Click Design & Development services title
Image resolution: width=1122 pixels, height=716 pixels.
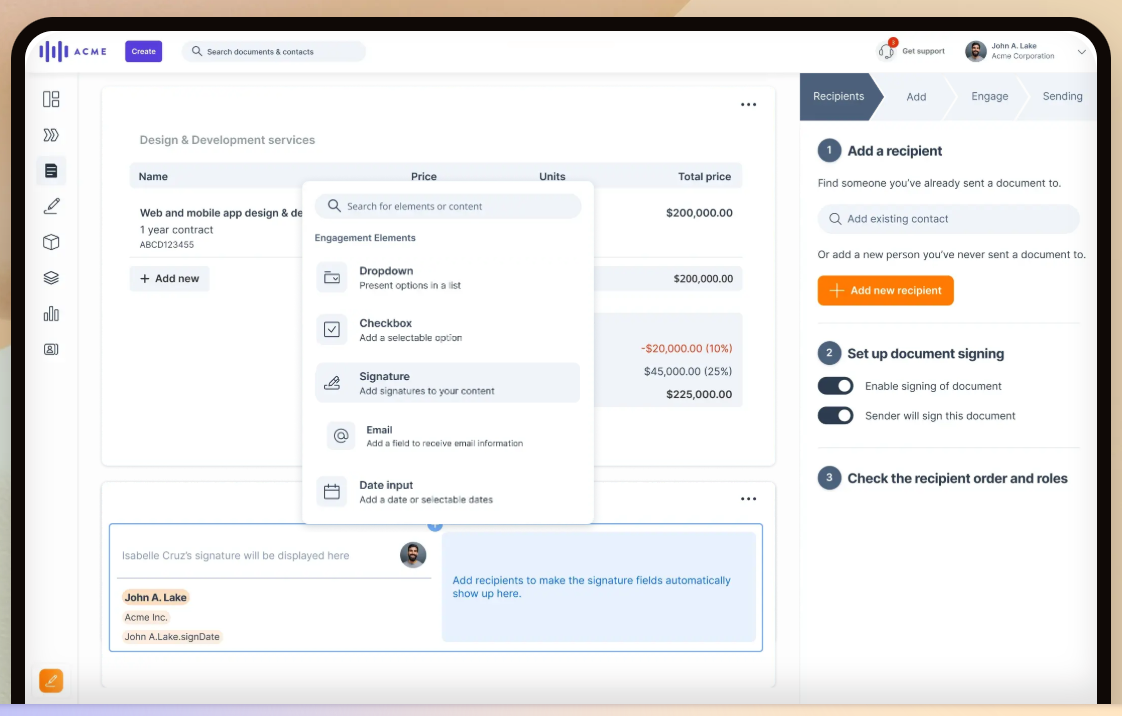[x=227, y=140]
